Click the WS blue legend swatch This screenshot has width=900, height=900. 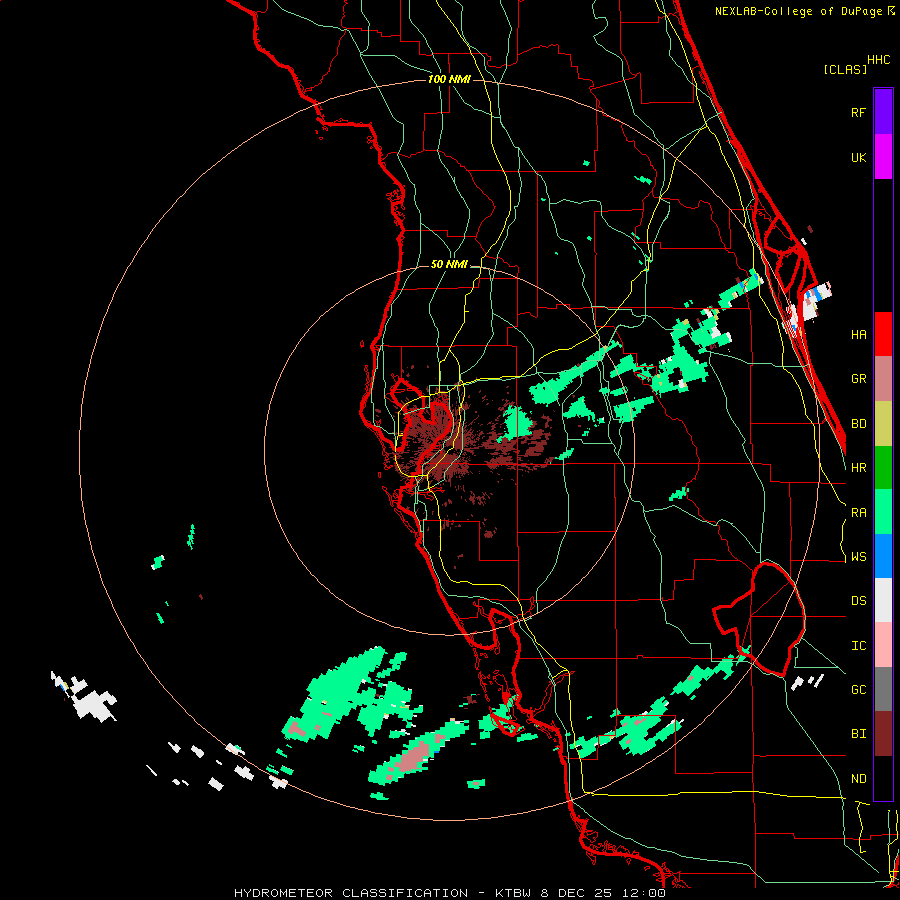883,556
